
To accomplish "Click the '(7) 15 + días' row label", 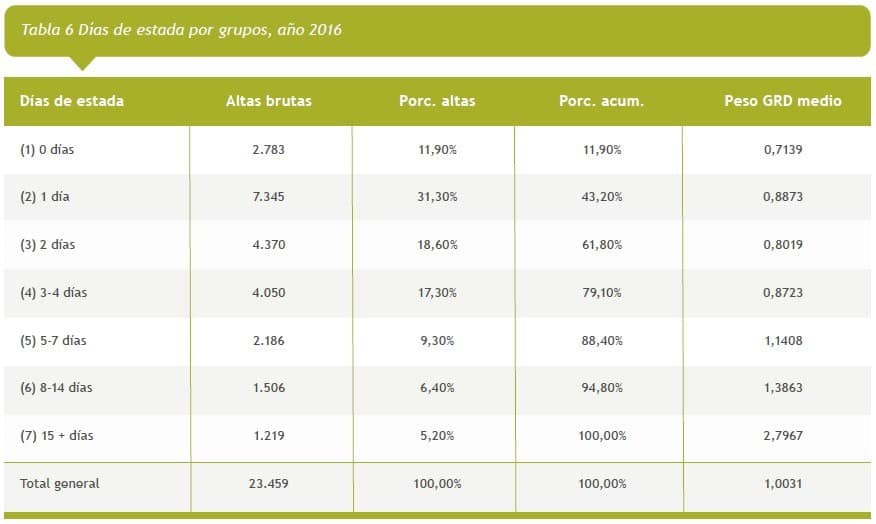I will (x=57, y=436).
